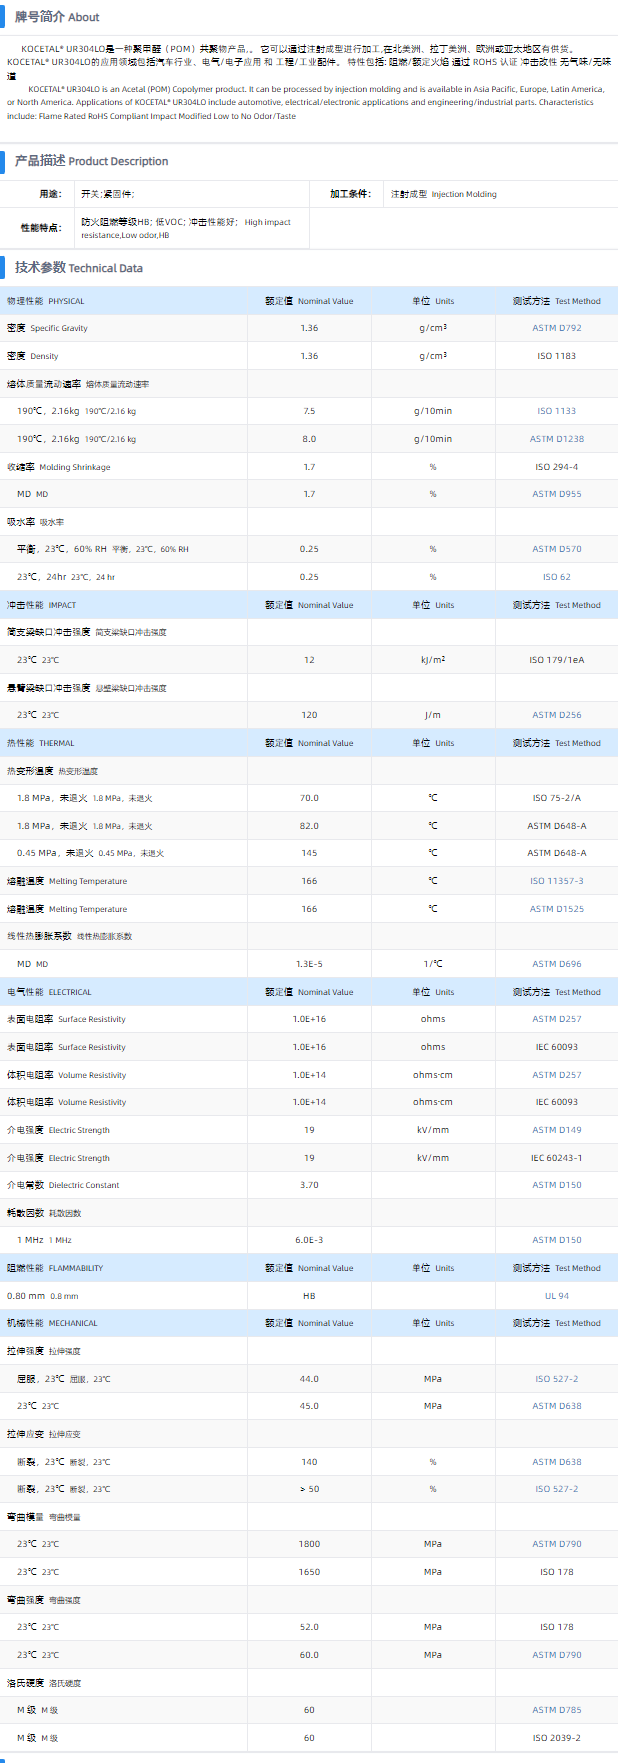Viewport: 618px width, 1763px height.
Task: Click the ISO 62 test method link
Action: pyautogui.click(x=556, y=577)
